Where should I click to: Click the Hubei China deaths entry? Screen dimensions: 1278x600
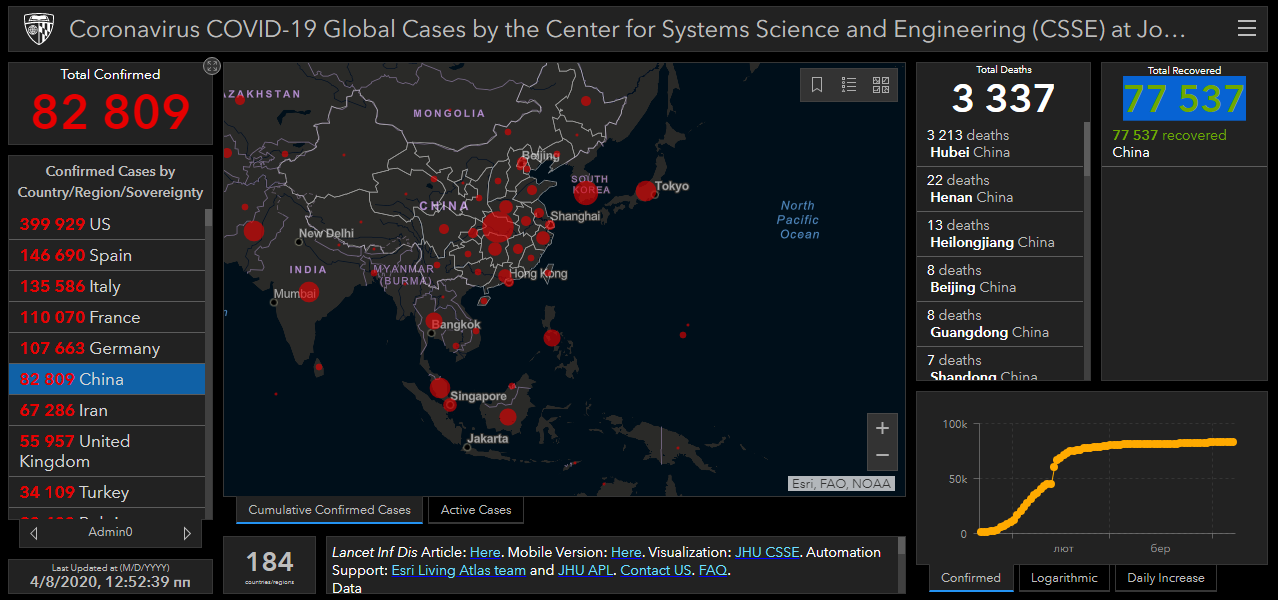[1000, 144]
